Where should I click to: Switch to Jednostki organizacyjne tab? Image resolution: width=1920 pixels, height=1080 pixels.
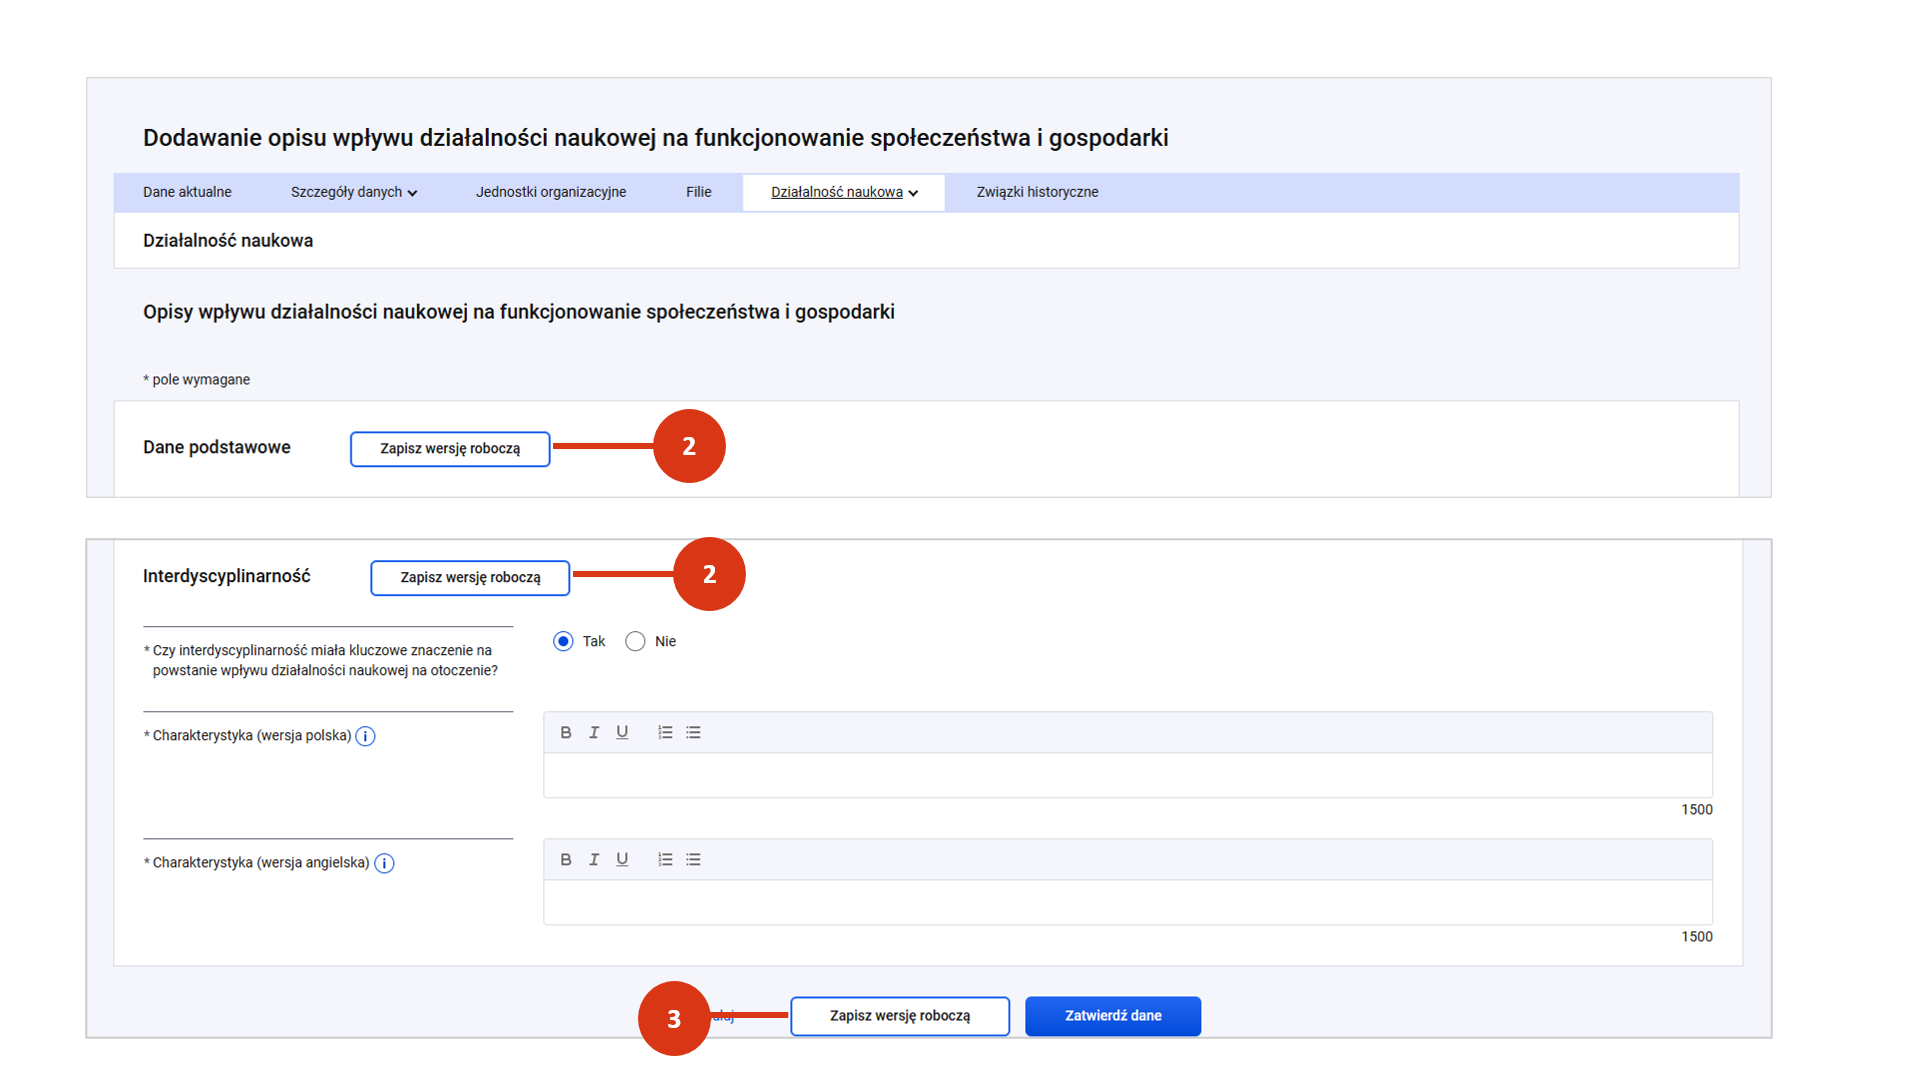click(550, 192)
